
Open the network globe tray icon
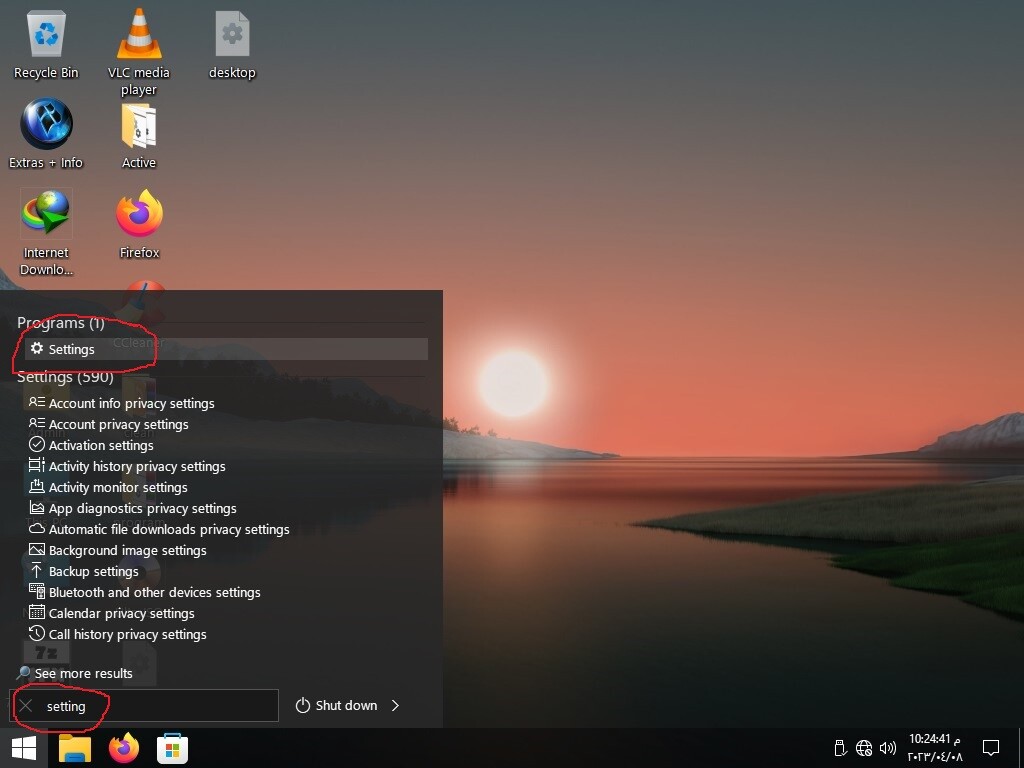click(864, 748)
